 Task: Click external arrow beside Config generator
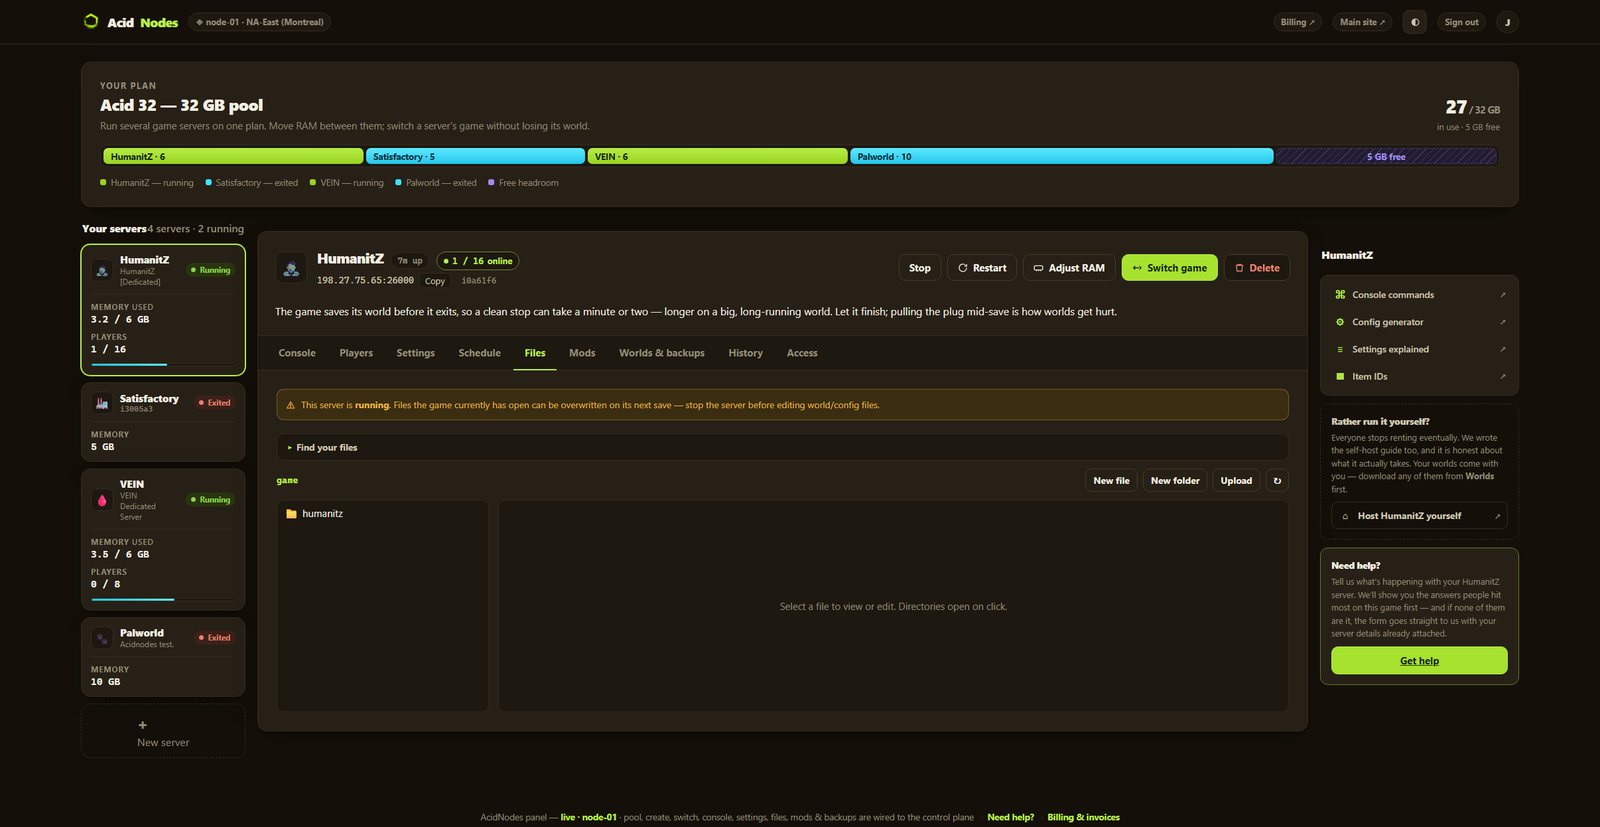click(1502, 322)
